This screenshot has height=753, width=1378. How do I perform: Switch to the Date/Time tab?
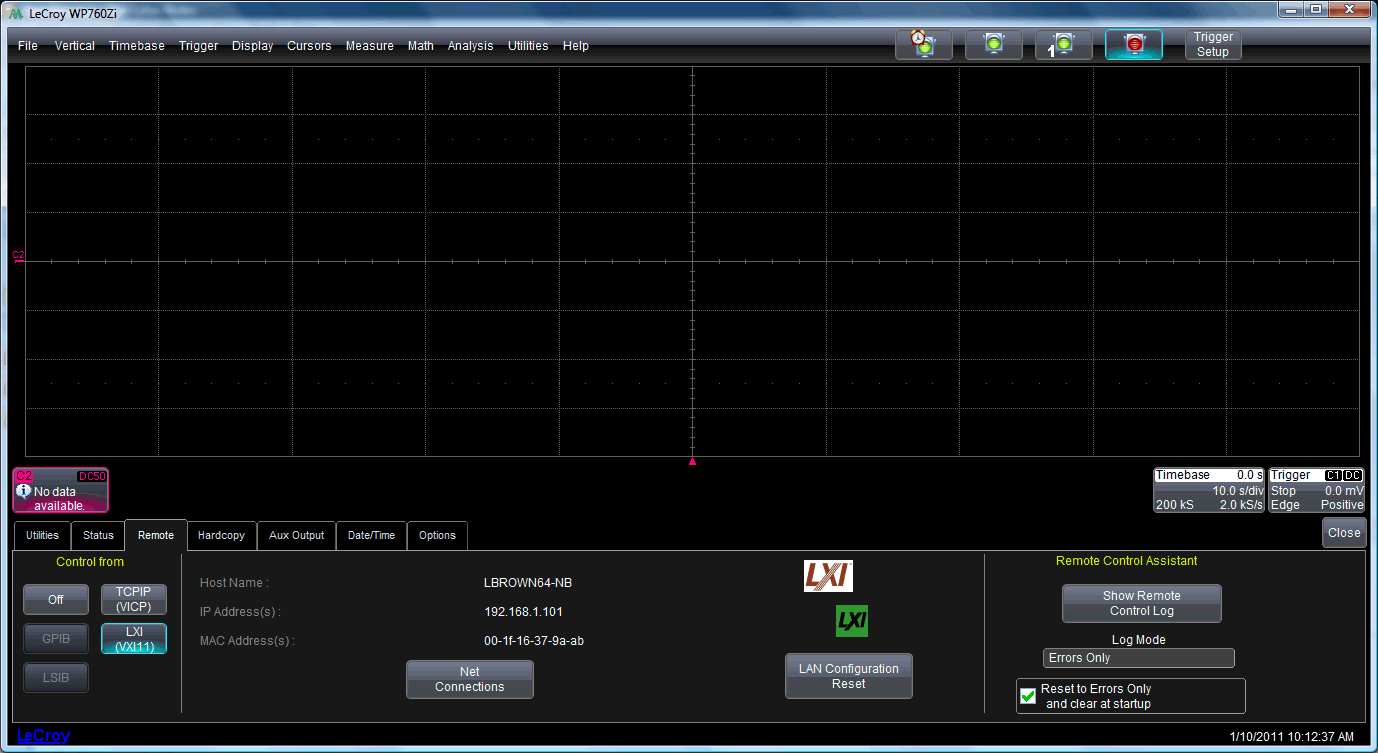click(371, 535)
